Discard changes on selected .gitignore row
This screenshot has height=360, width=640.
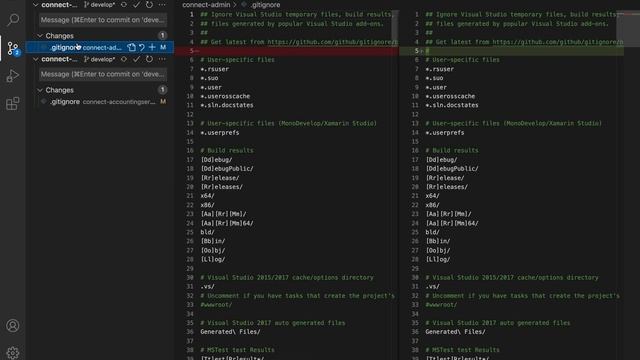tap(142, 47)
